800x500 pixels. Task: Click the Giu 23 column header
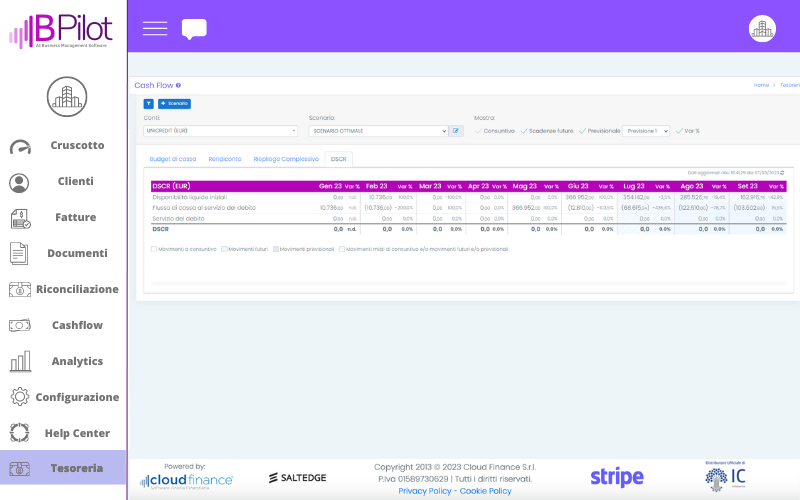pos(578,186)
